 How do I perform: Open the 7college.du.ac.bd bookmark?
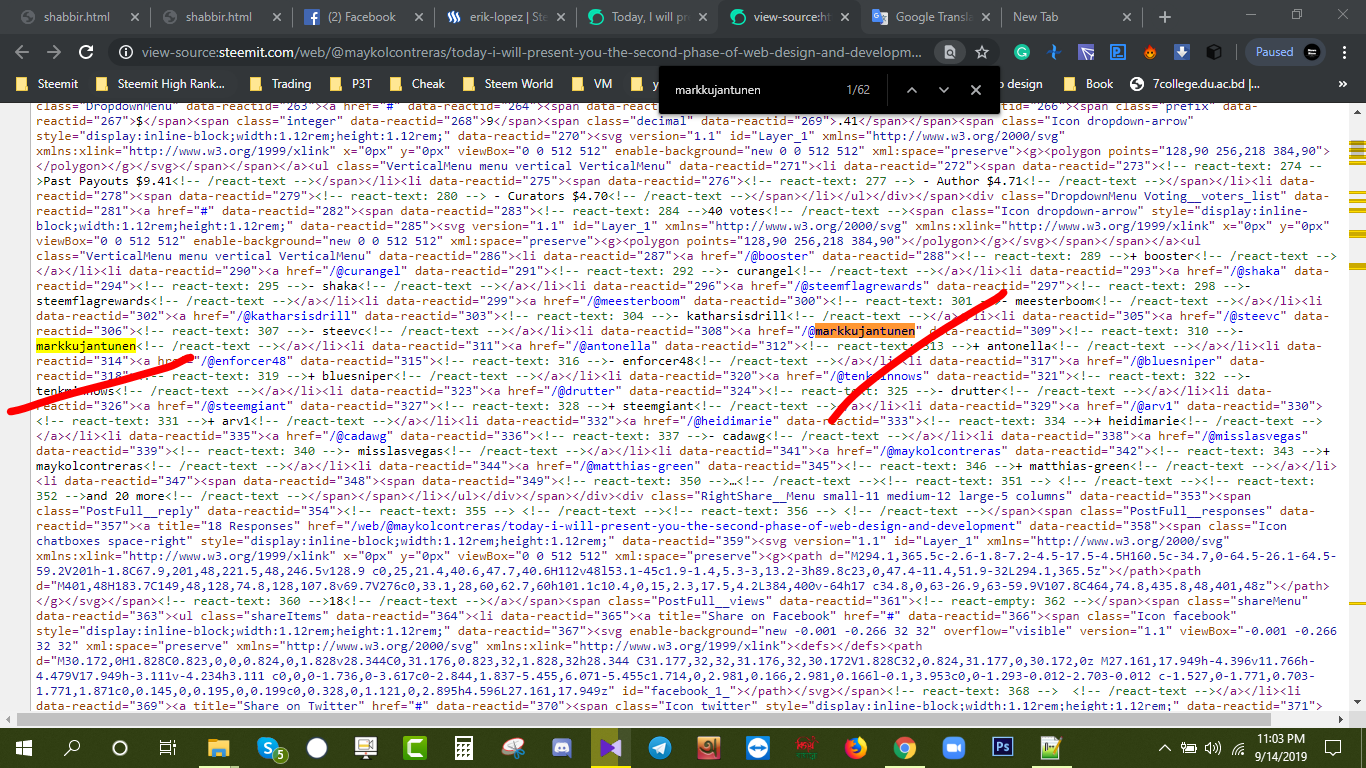(1194, 84)
